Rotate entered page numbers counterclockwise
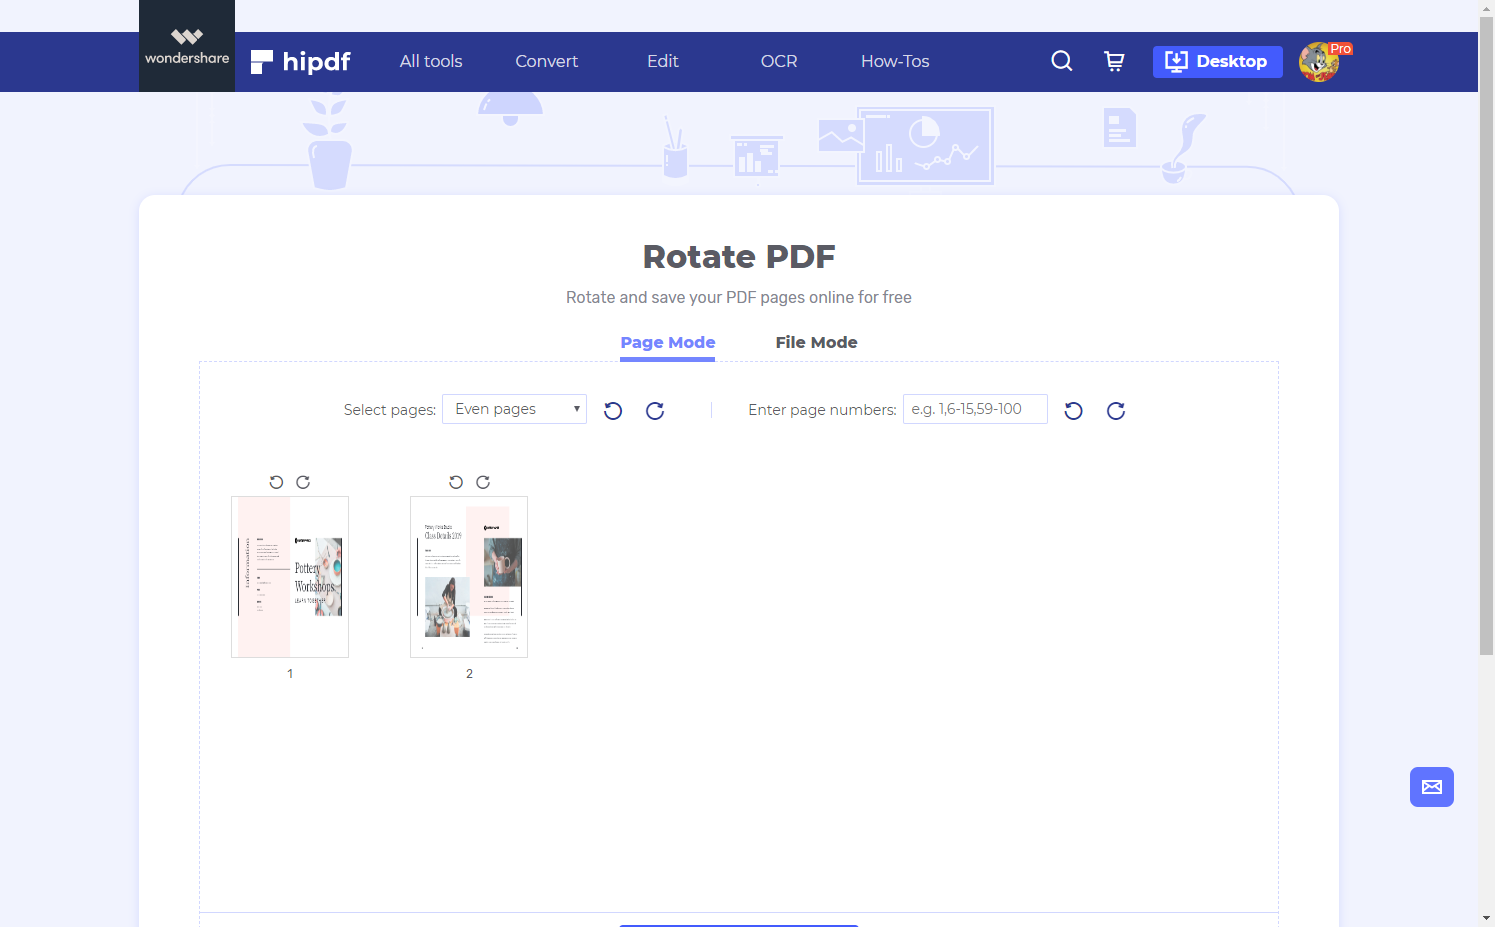 (1074, 411)
